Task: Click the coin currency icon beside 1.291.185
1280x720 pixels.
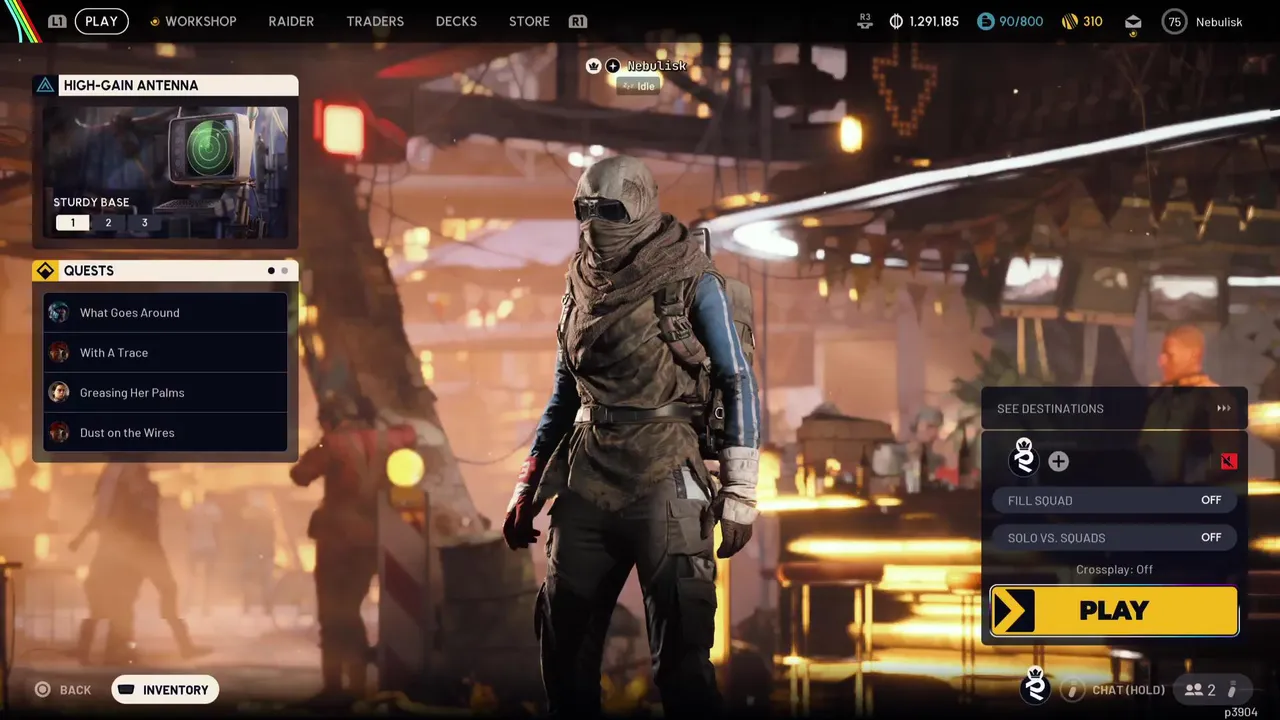Action: (896, 21)
